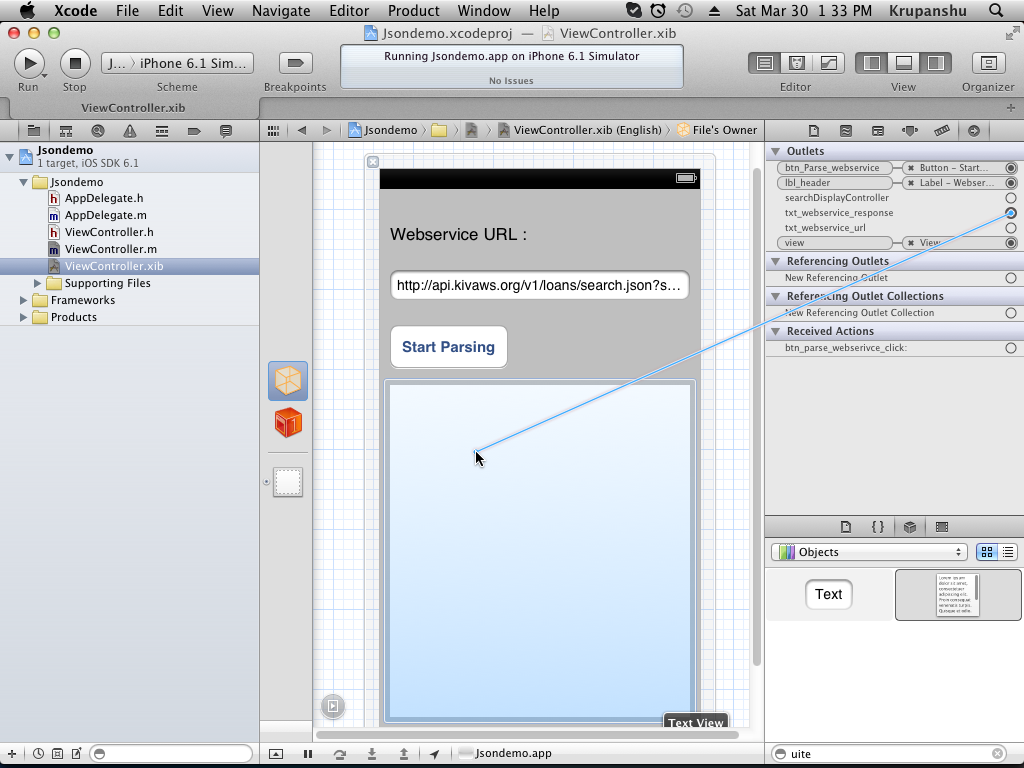Open the Product menu
The width and height of the screenshot is (1024, 768).
point(413,11)
